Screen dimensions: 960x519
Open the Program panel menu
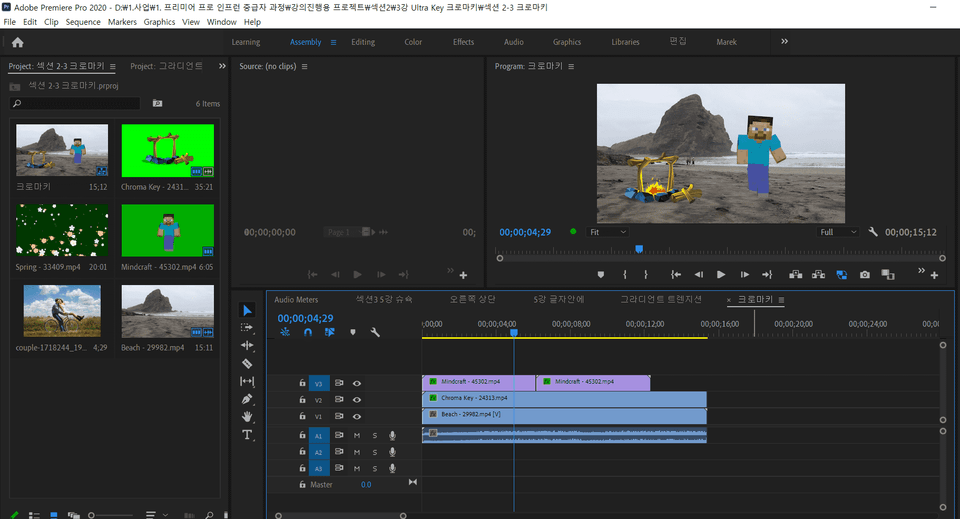click(571, 66)
